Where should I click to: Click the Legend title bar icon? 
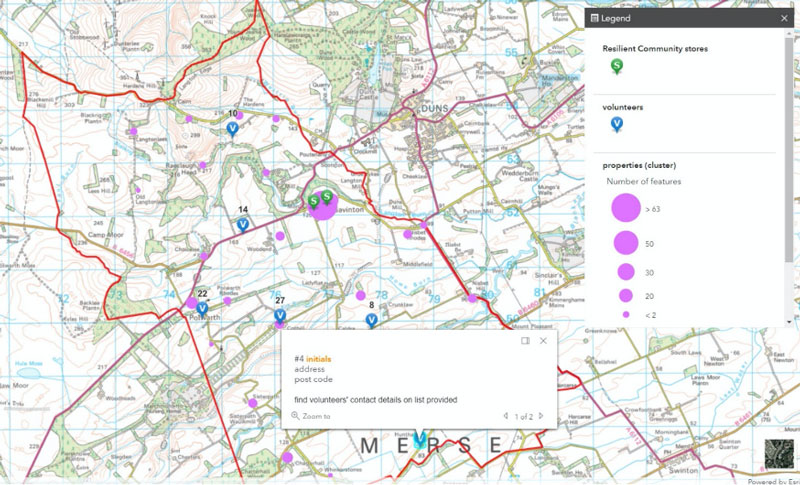coord(594,18)
